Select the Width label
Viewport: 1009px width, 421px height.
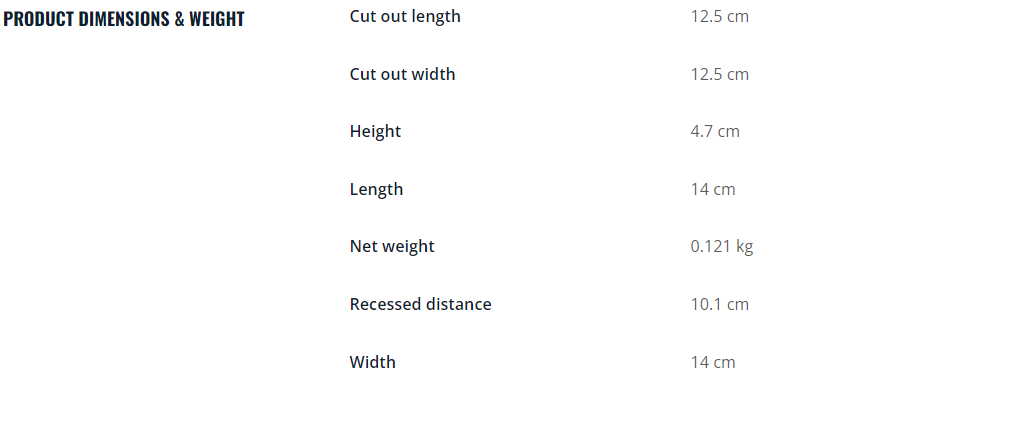coord(373,362)
